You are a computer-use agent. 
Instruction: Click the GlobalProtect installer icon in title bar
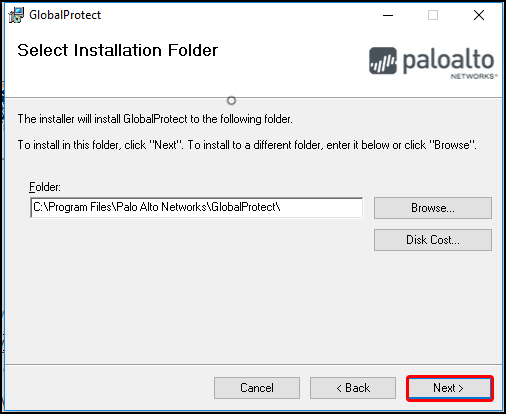coord(16,15)
